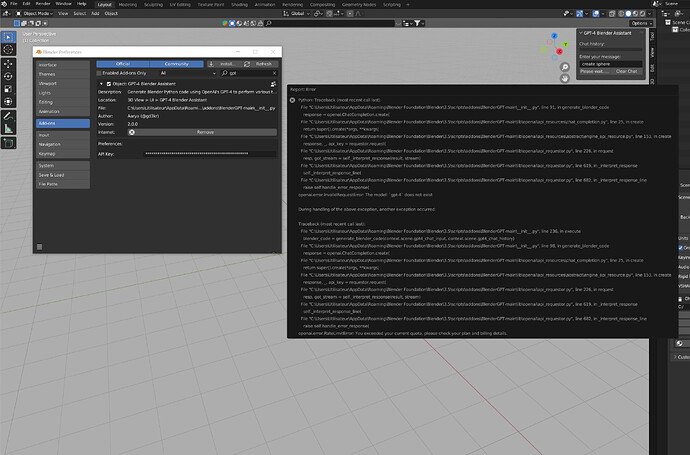Collapse the GPT-4 Blender Assistant add-on details
This screenshot has height=455, width=690.
(101, 84)
